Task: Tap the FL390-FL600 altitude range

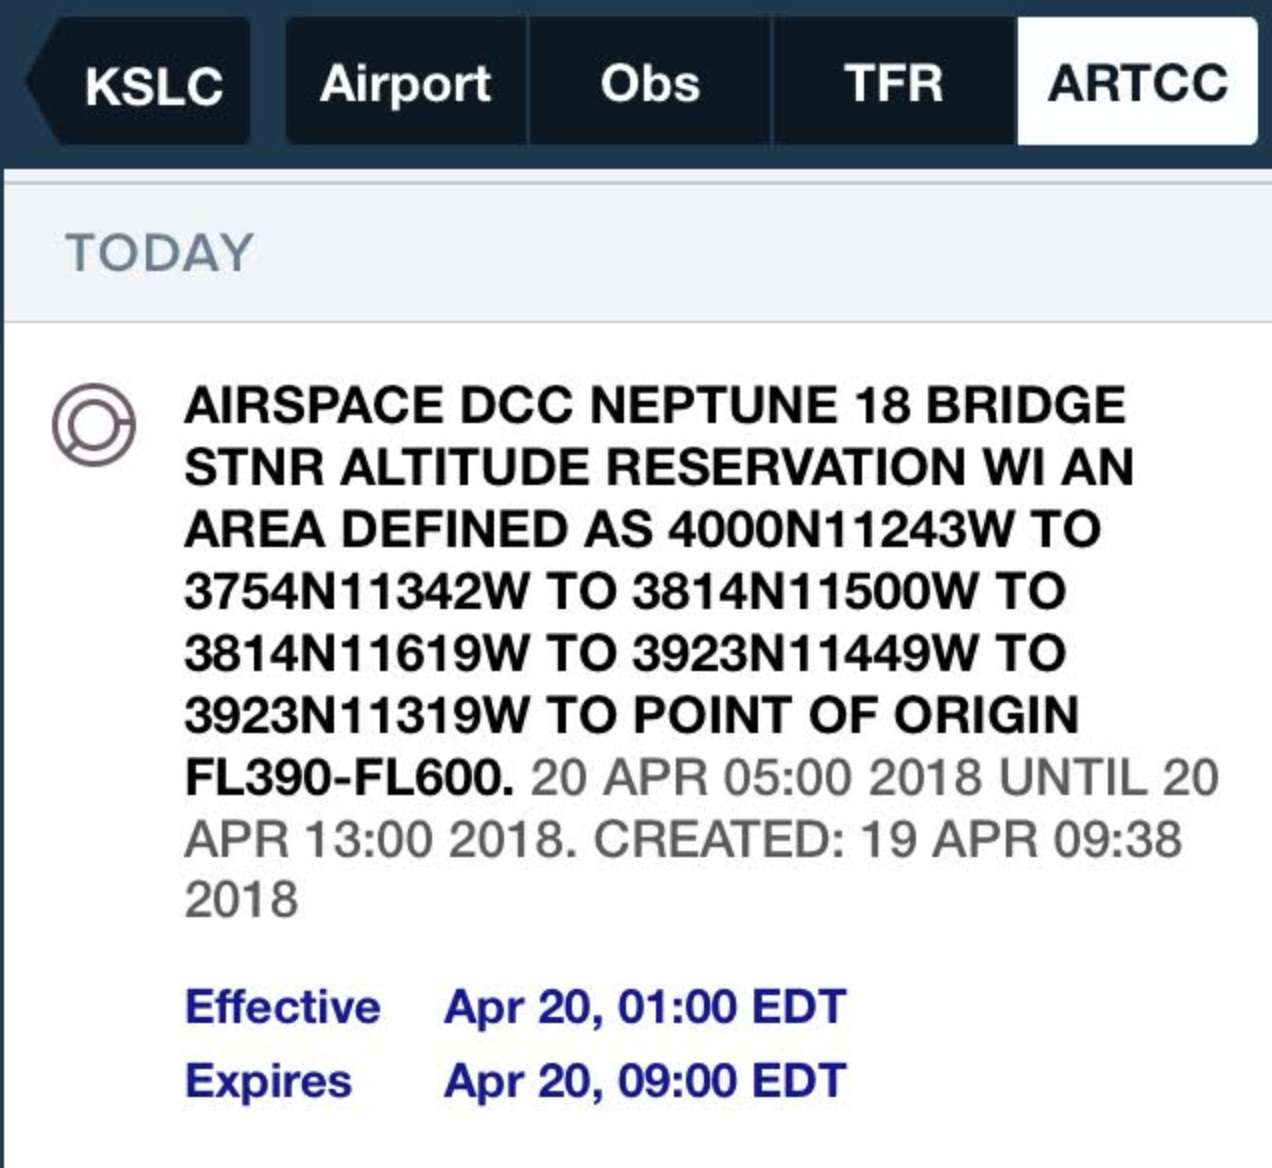Action: (349, 778)
